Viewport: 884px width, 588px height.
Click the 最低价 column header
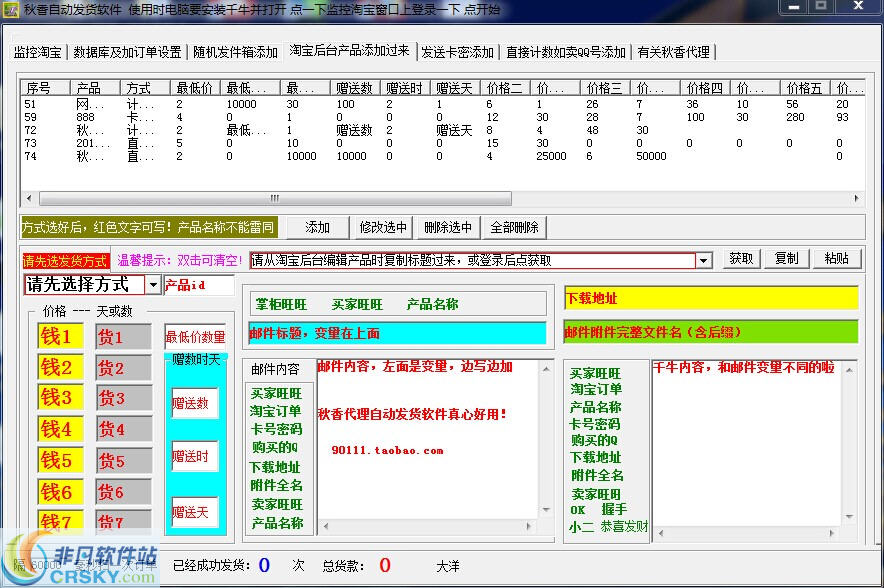(x=195, y=88)
